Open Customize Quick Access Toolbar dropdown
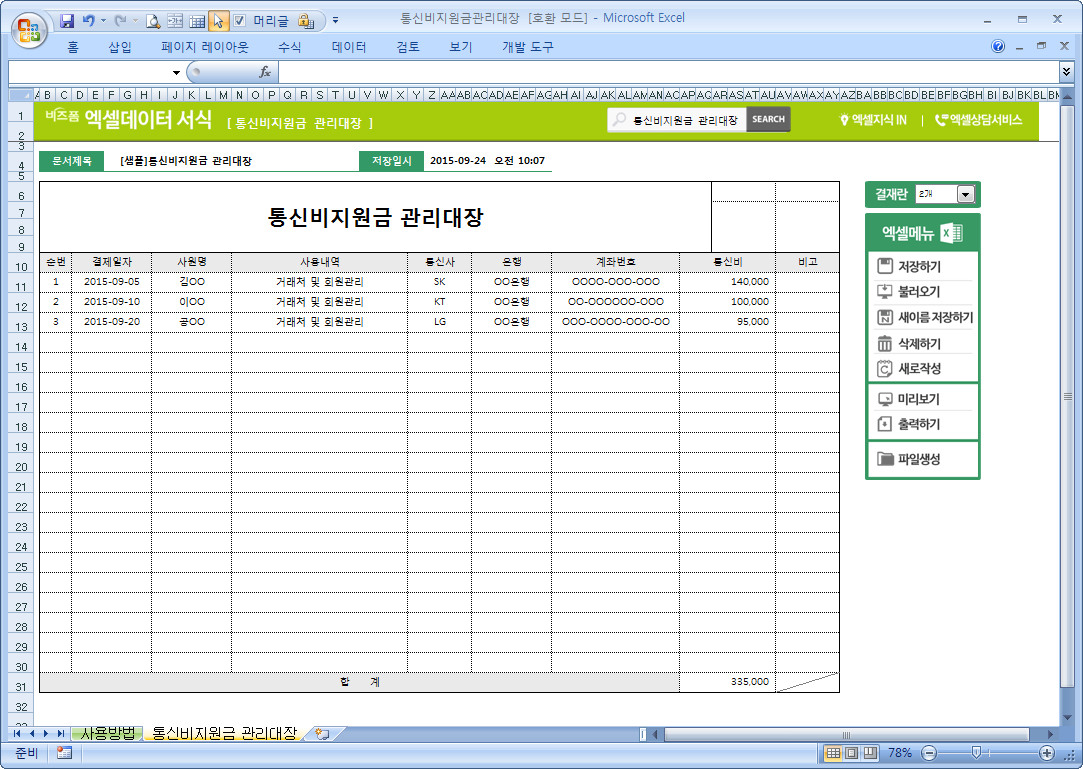Viewport: 1083px width, 769px height. [x=335, y=20]
